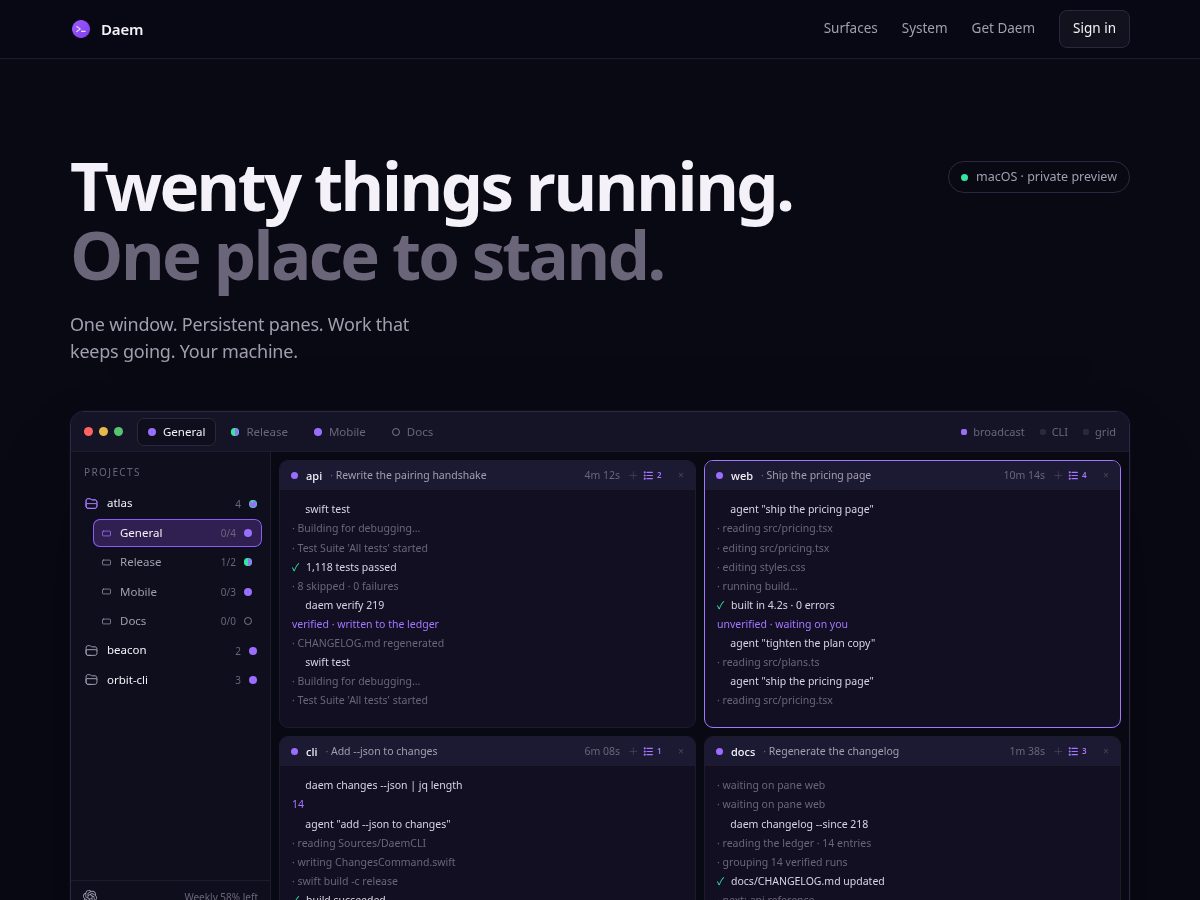Toggle the CLI option in the header
Image resolution: width=1200 pixels, height=900 pixels.
point(1054,432)
